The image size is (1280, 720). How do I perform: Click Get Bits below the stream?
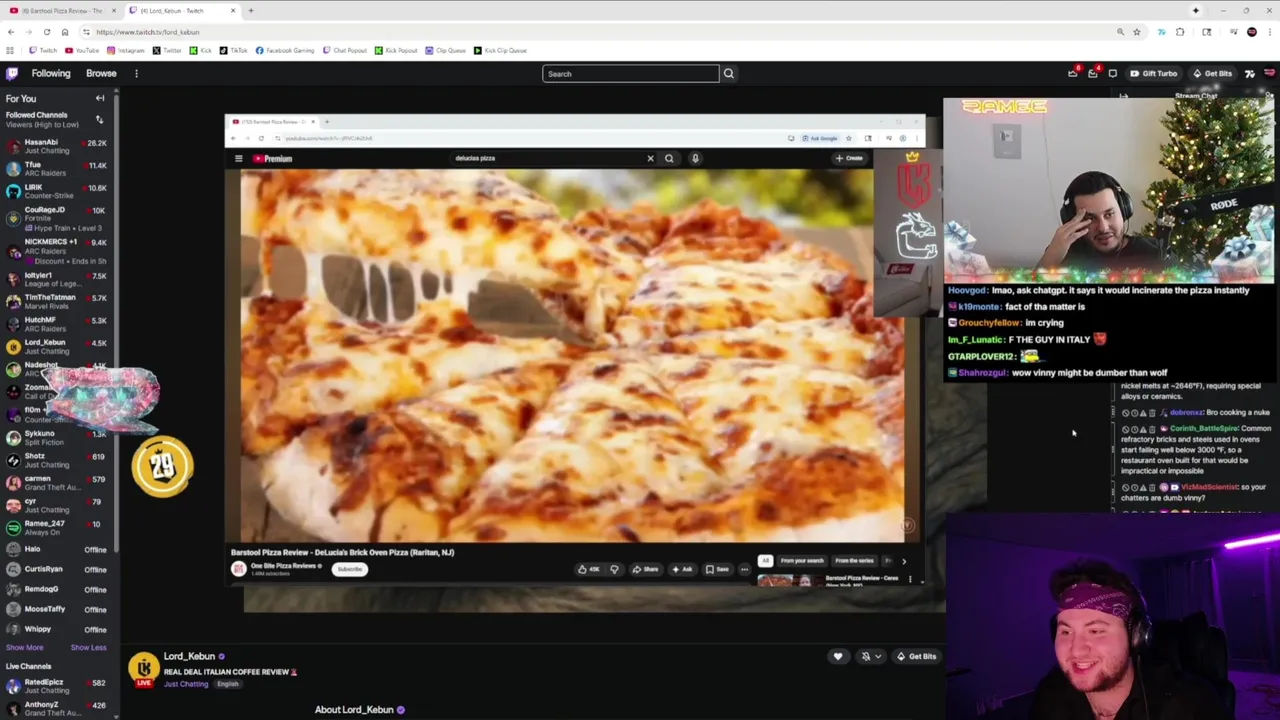coord(916,656)
